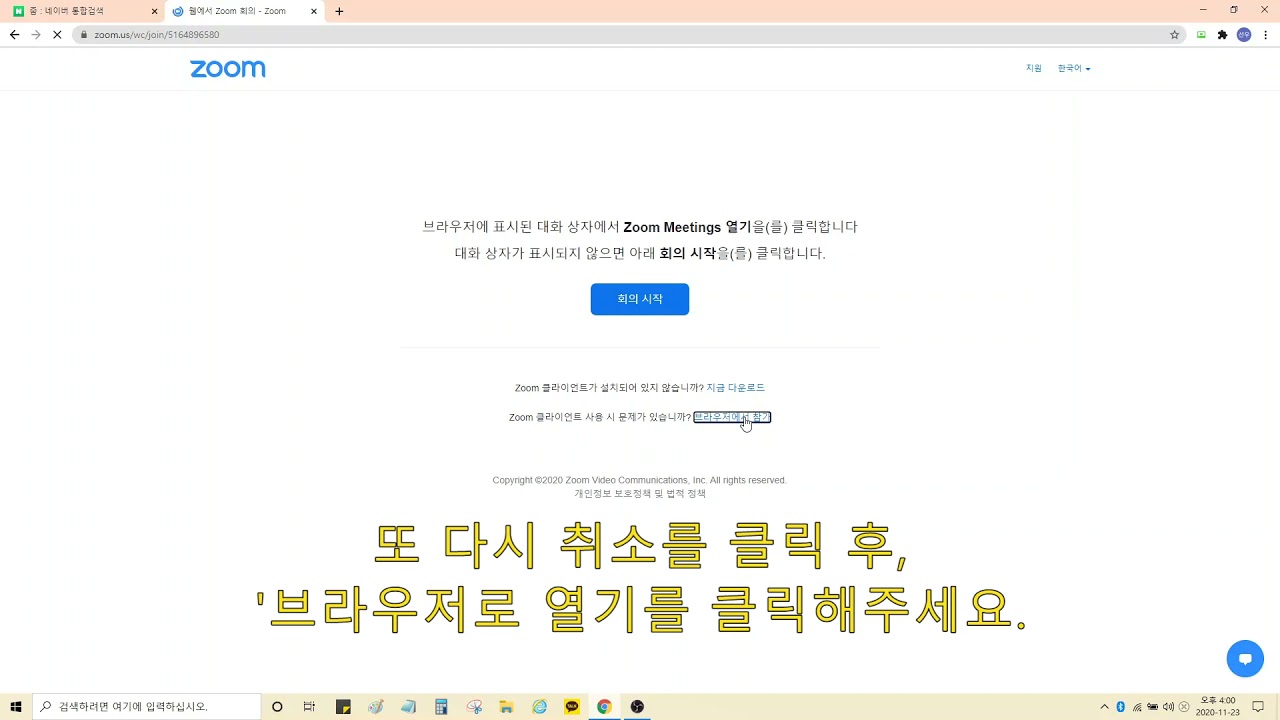Click the Windows taskbar search box

click(x=146, y=707)
